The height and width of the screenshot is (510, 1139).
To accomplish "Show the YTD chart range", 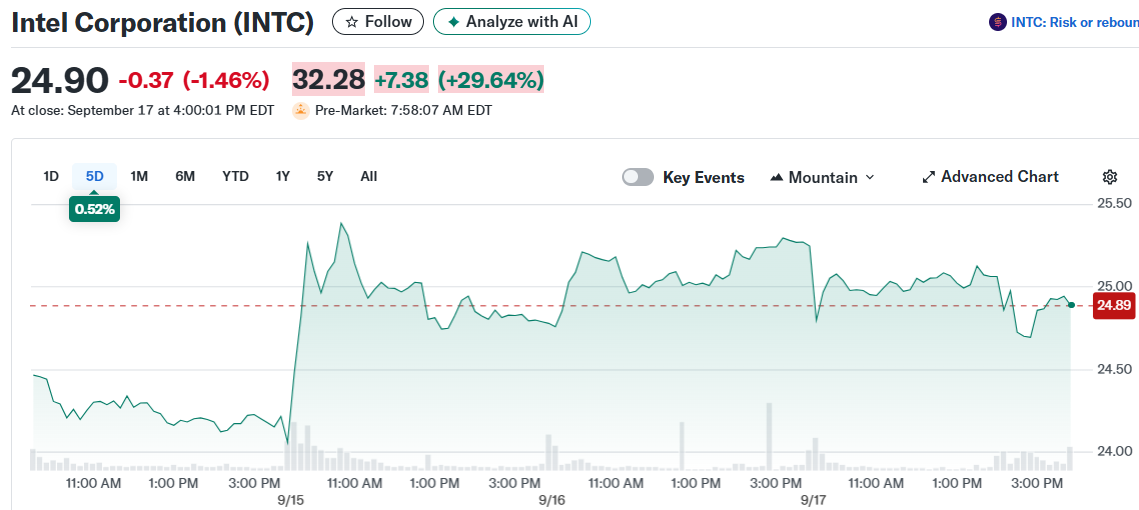I will (x=235, y=176).
